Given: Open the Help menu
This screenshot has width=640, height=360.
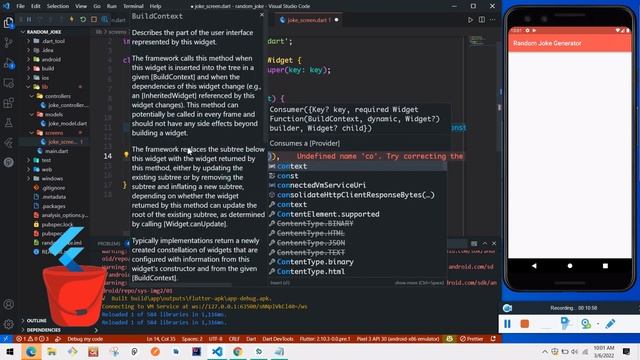Looking at the screenshot, I should (x=155, y=6).
